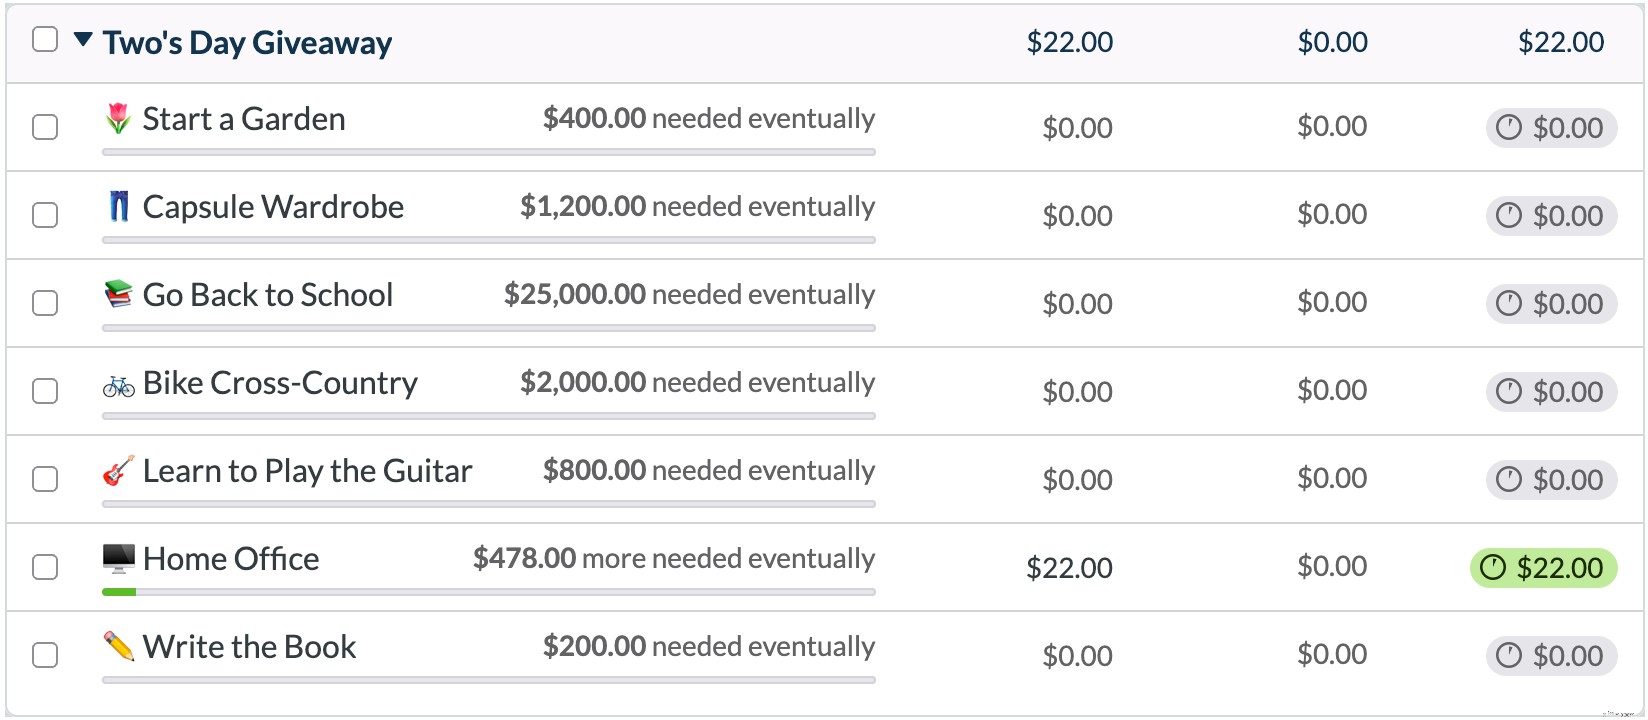Click the guitar icon for Learn to Play
The height and width of the screenshot is (720, 1648).
(118, 471)
